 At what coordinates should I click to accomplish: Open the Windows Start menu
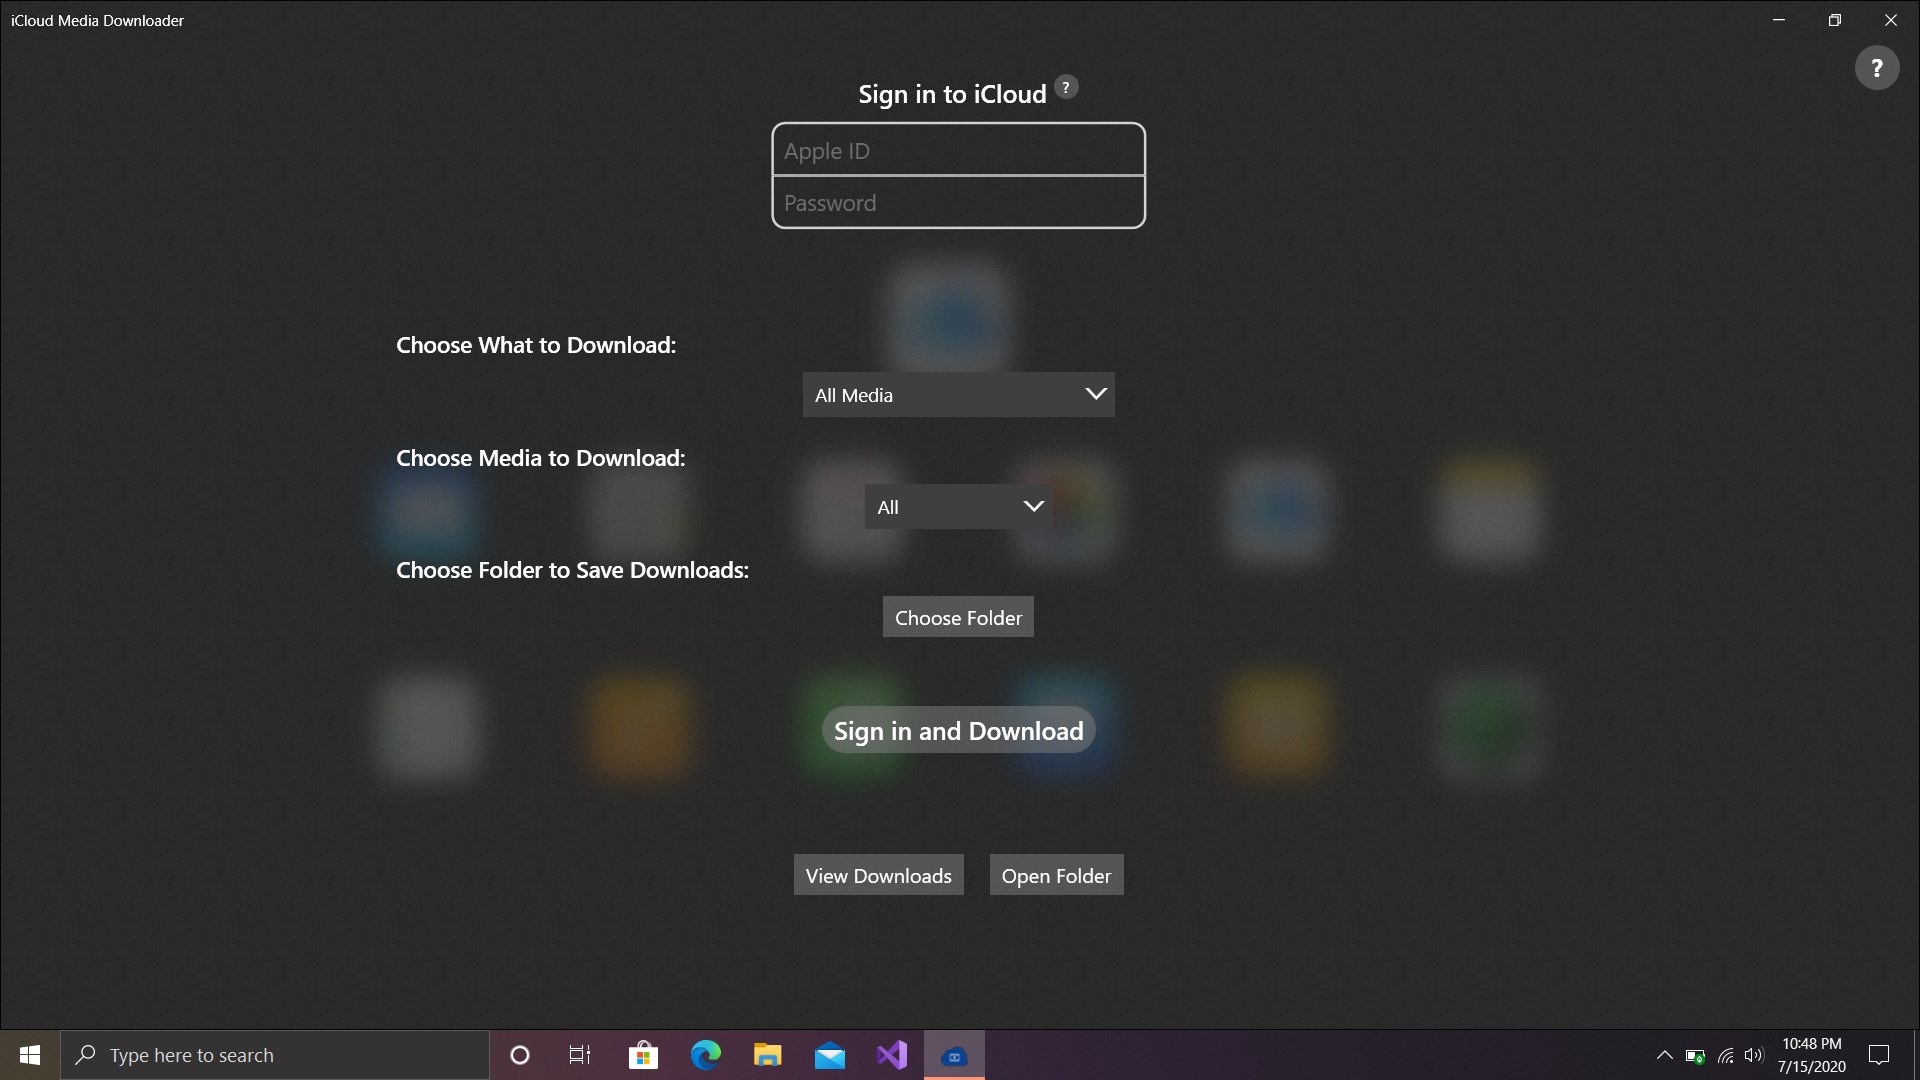pos(30,1055)
